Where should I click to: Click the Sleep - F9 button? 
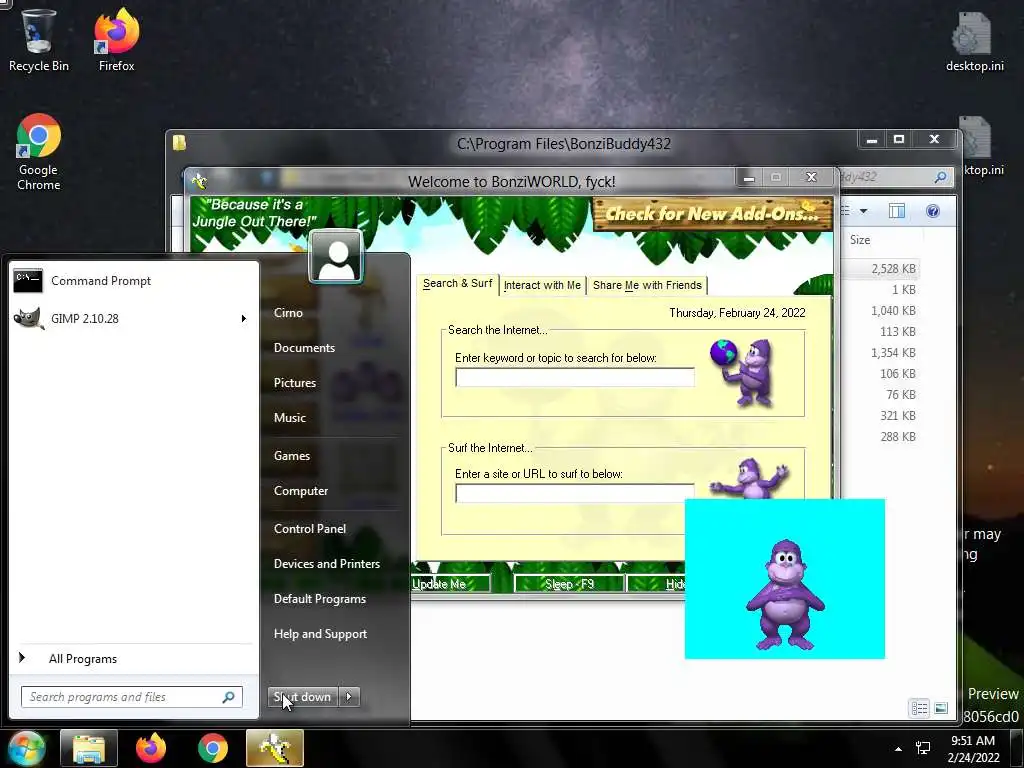569,584
